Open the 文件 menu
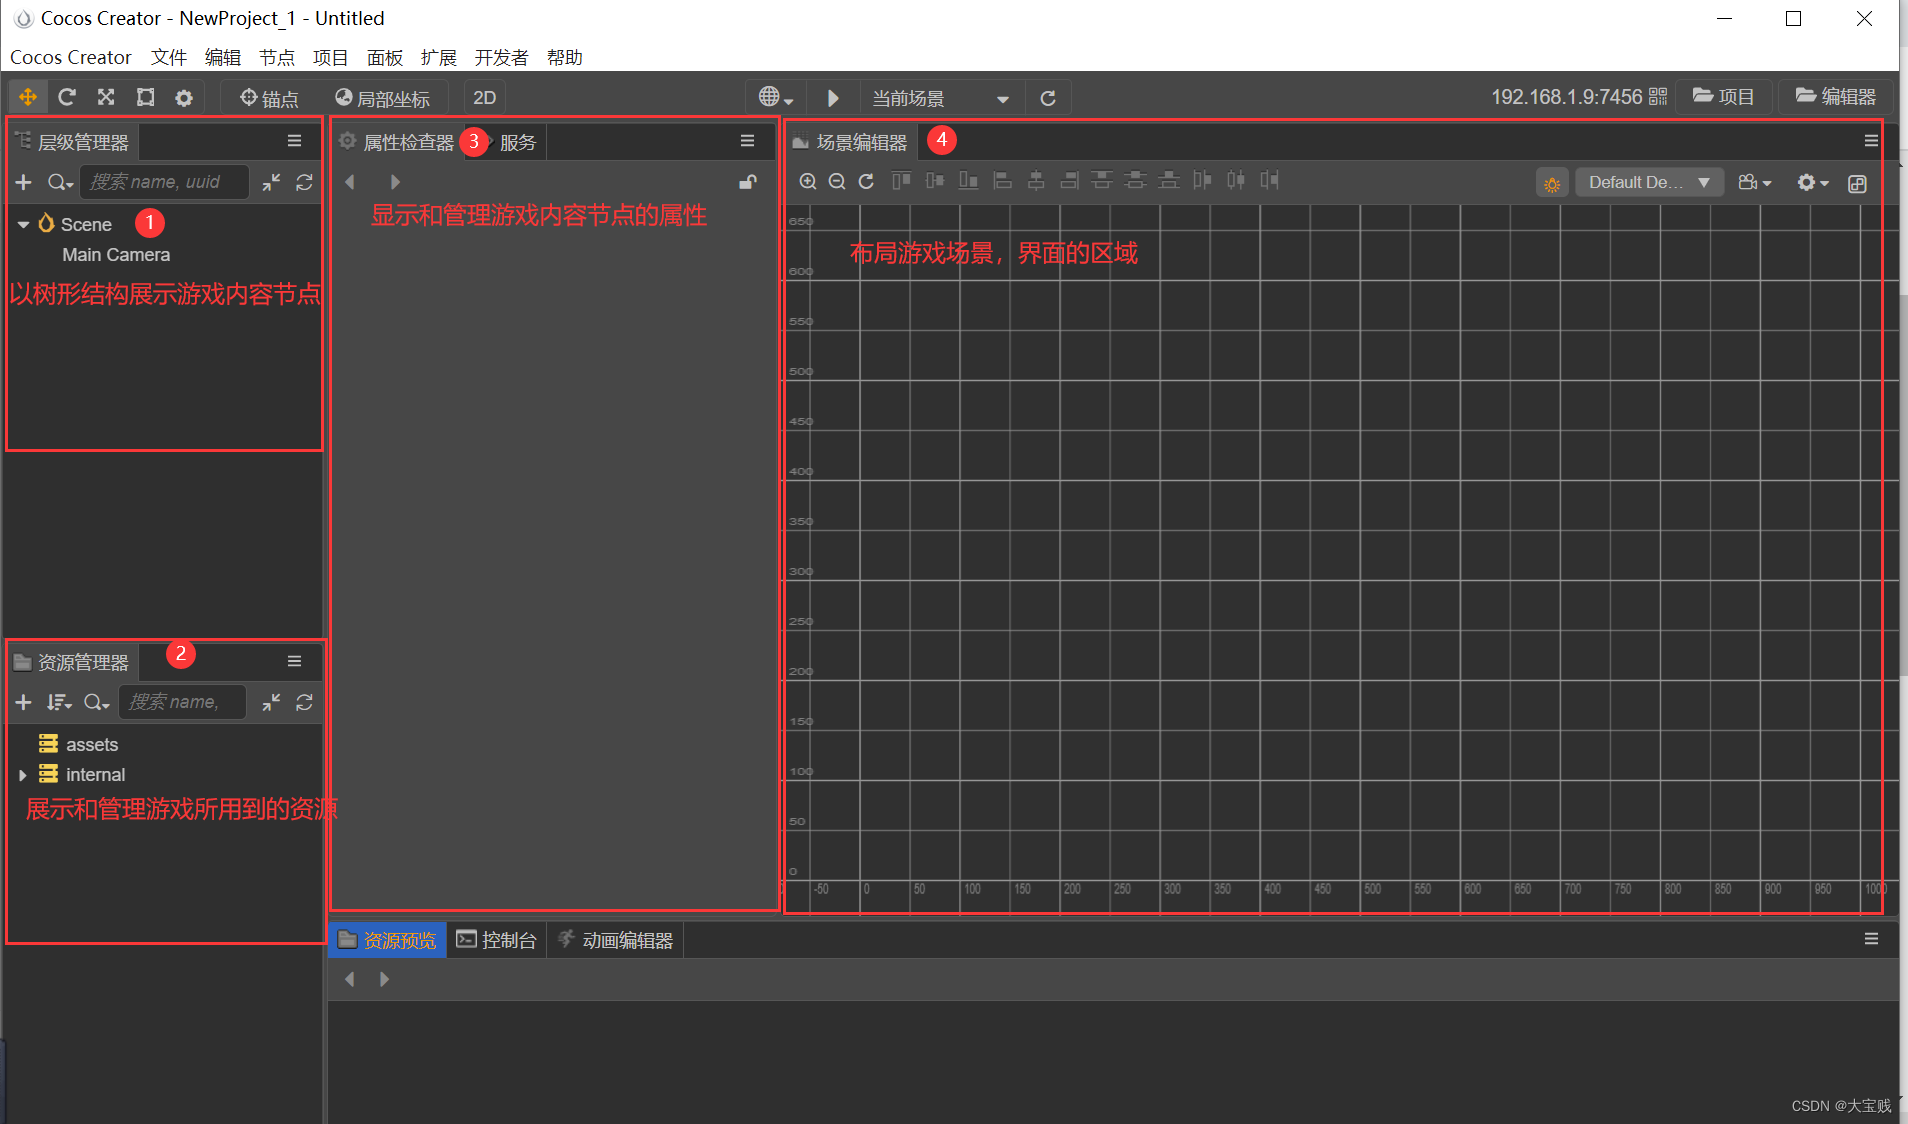The height and width of the screenshot is (1124, 1908). pyautogui.click(x=168, y=57)
